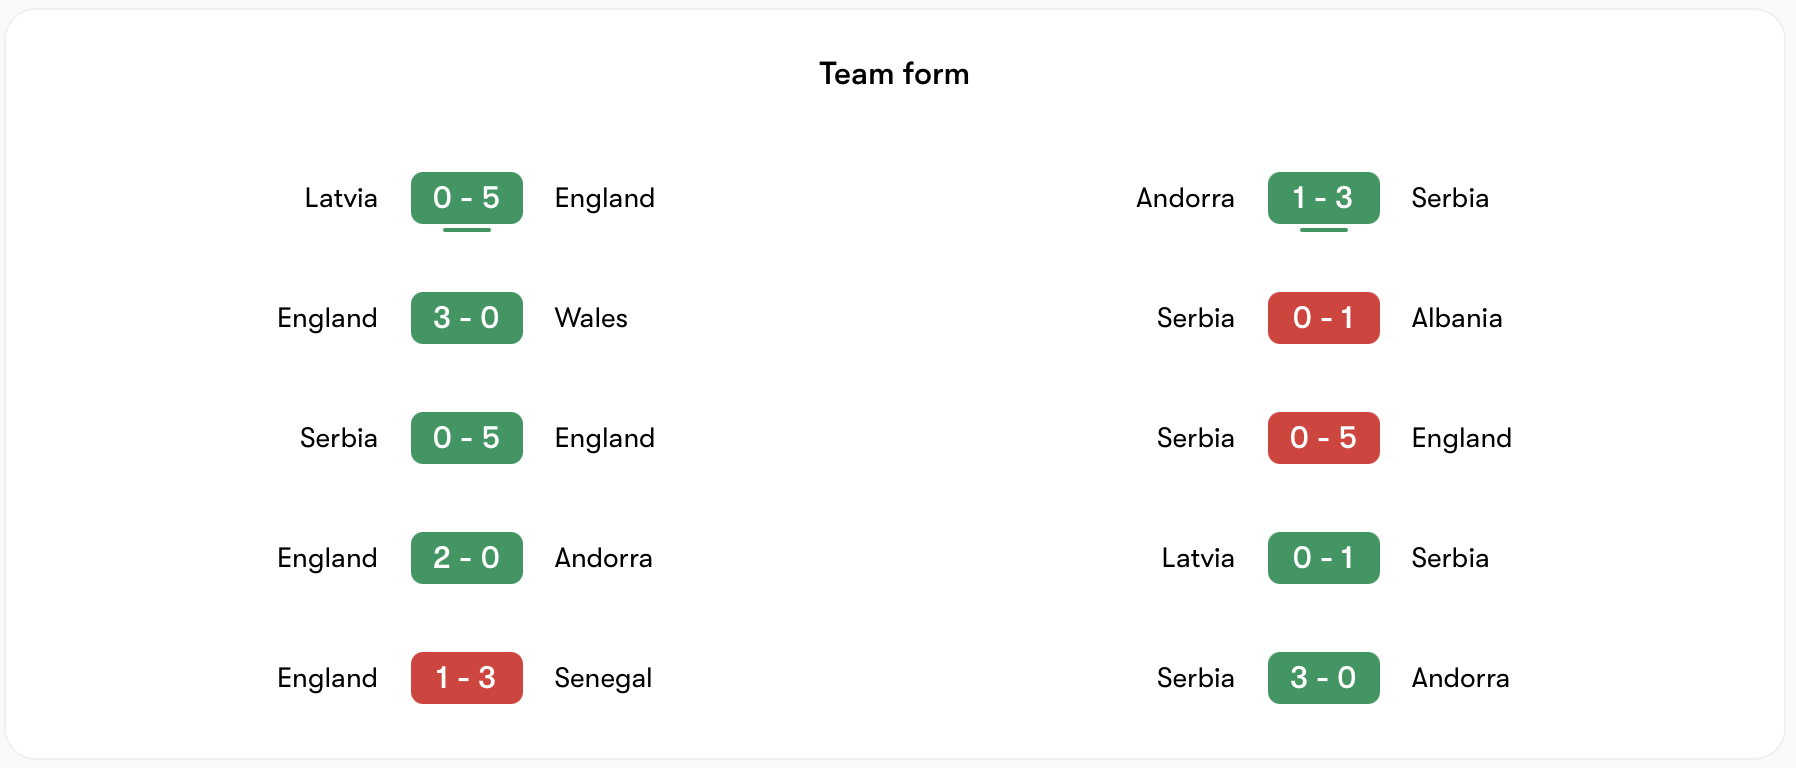
Task: Click the Andorra 1 - 3 Serbia score badge
Action: point(1323,198)
